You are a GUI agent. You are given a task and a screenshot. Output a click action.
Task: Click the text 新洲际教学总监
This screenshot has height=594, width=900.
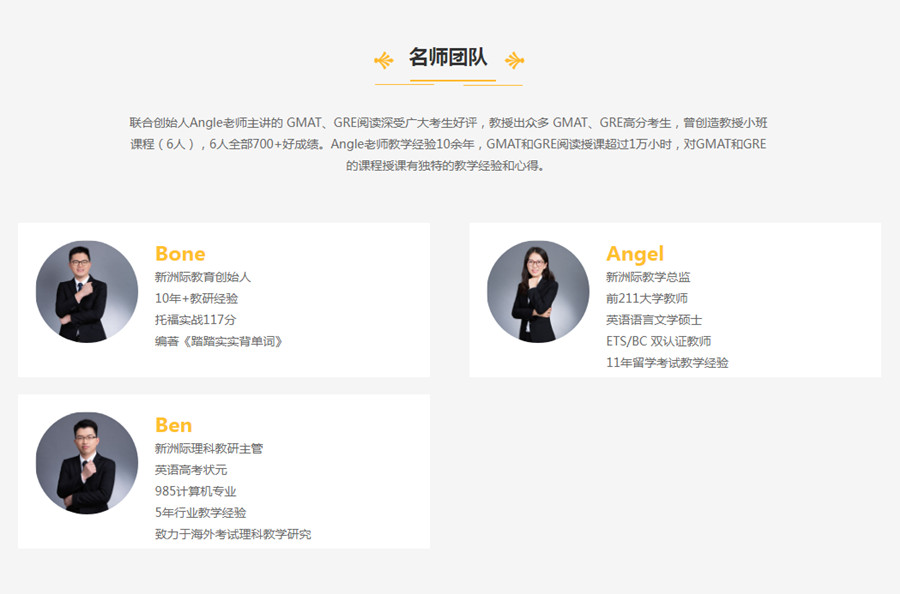point(648,277)
